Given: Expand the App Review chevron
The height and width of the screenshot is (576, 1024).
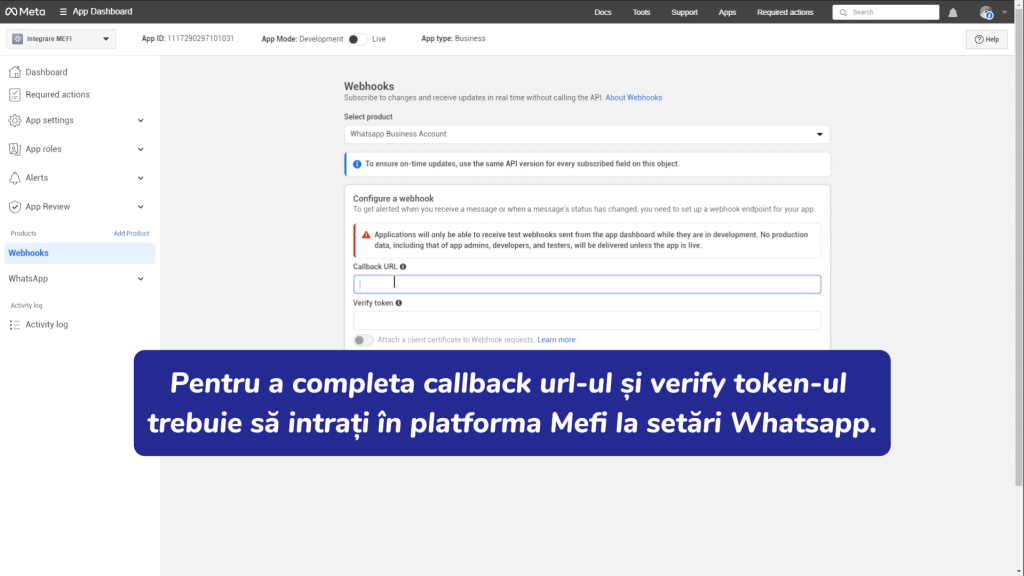Looking at the screenshot, I should [140, 206].
